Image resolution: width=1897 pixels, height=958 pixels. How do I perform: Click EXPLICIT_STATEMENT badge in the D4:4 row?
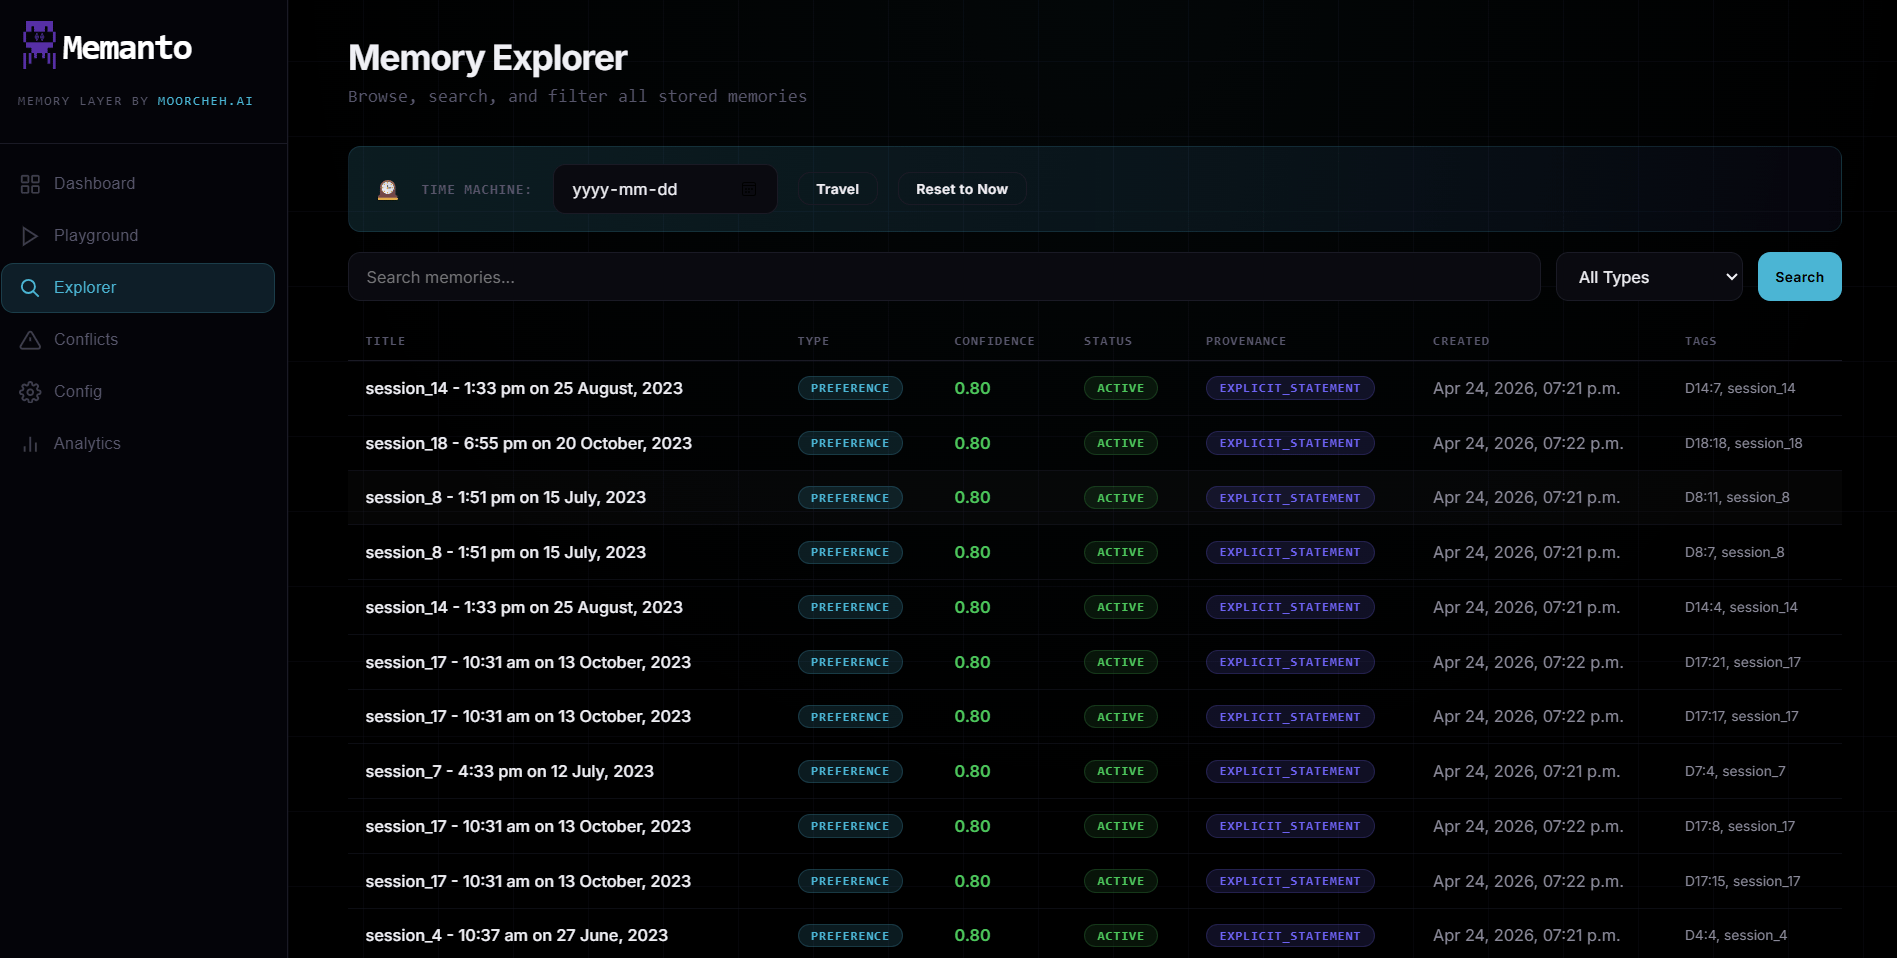click(1290, 936)
